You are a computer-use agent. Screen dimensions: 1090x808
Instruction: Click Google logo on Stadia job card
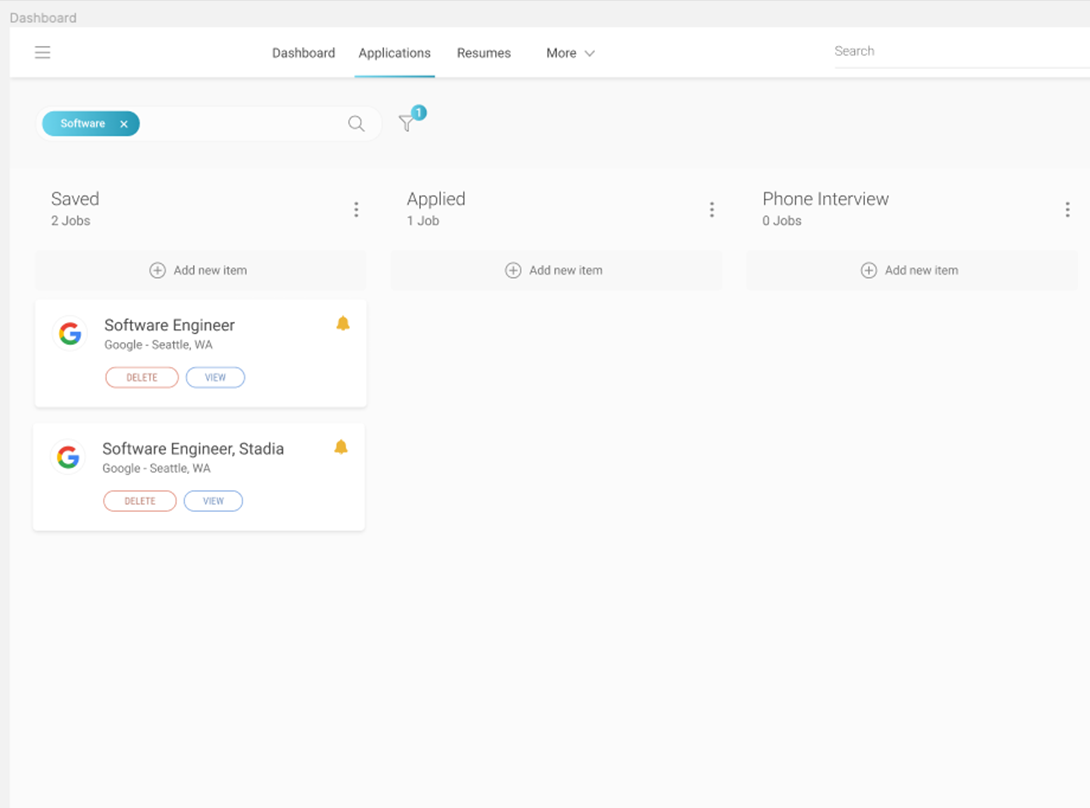(x=68, y=458)
